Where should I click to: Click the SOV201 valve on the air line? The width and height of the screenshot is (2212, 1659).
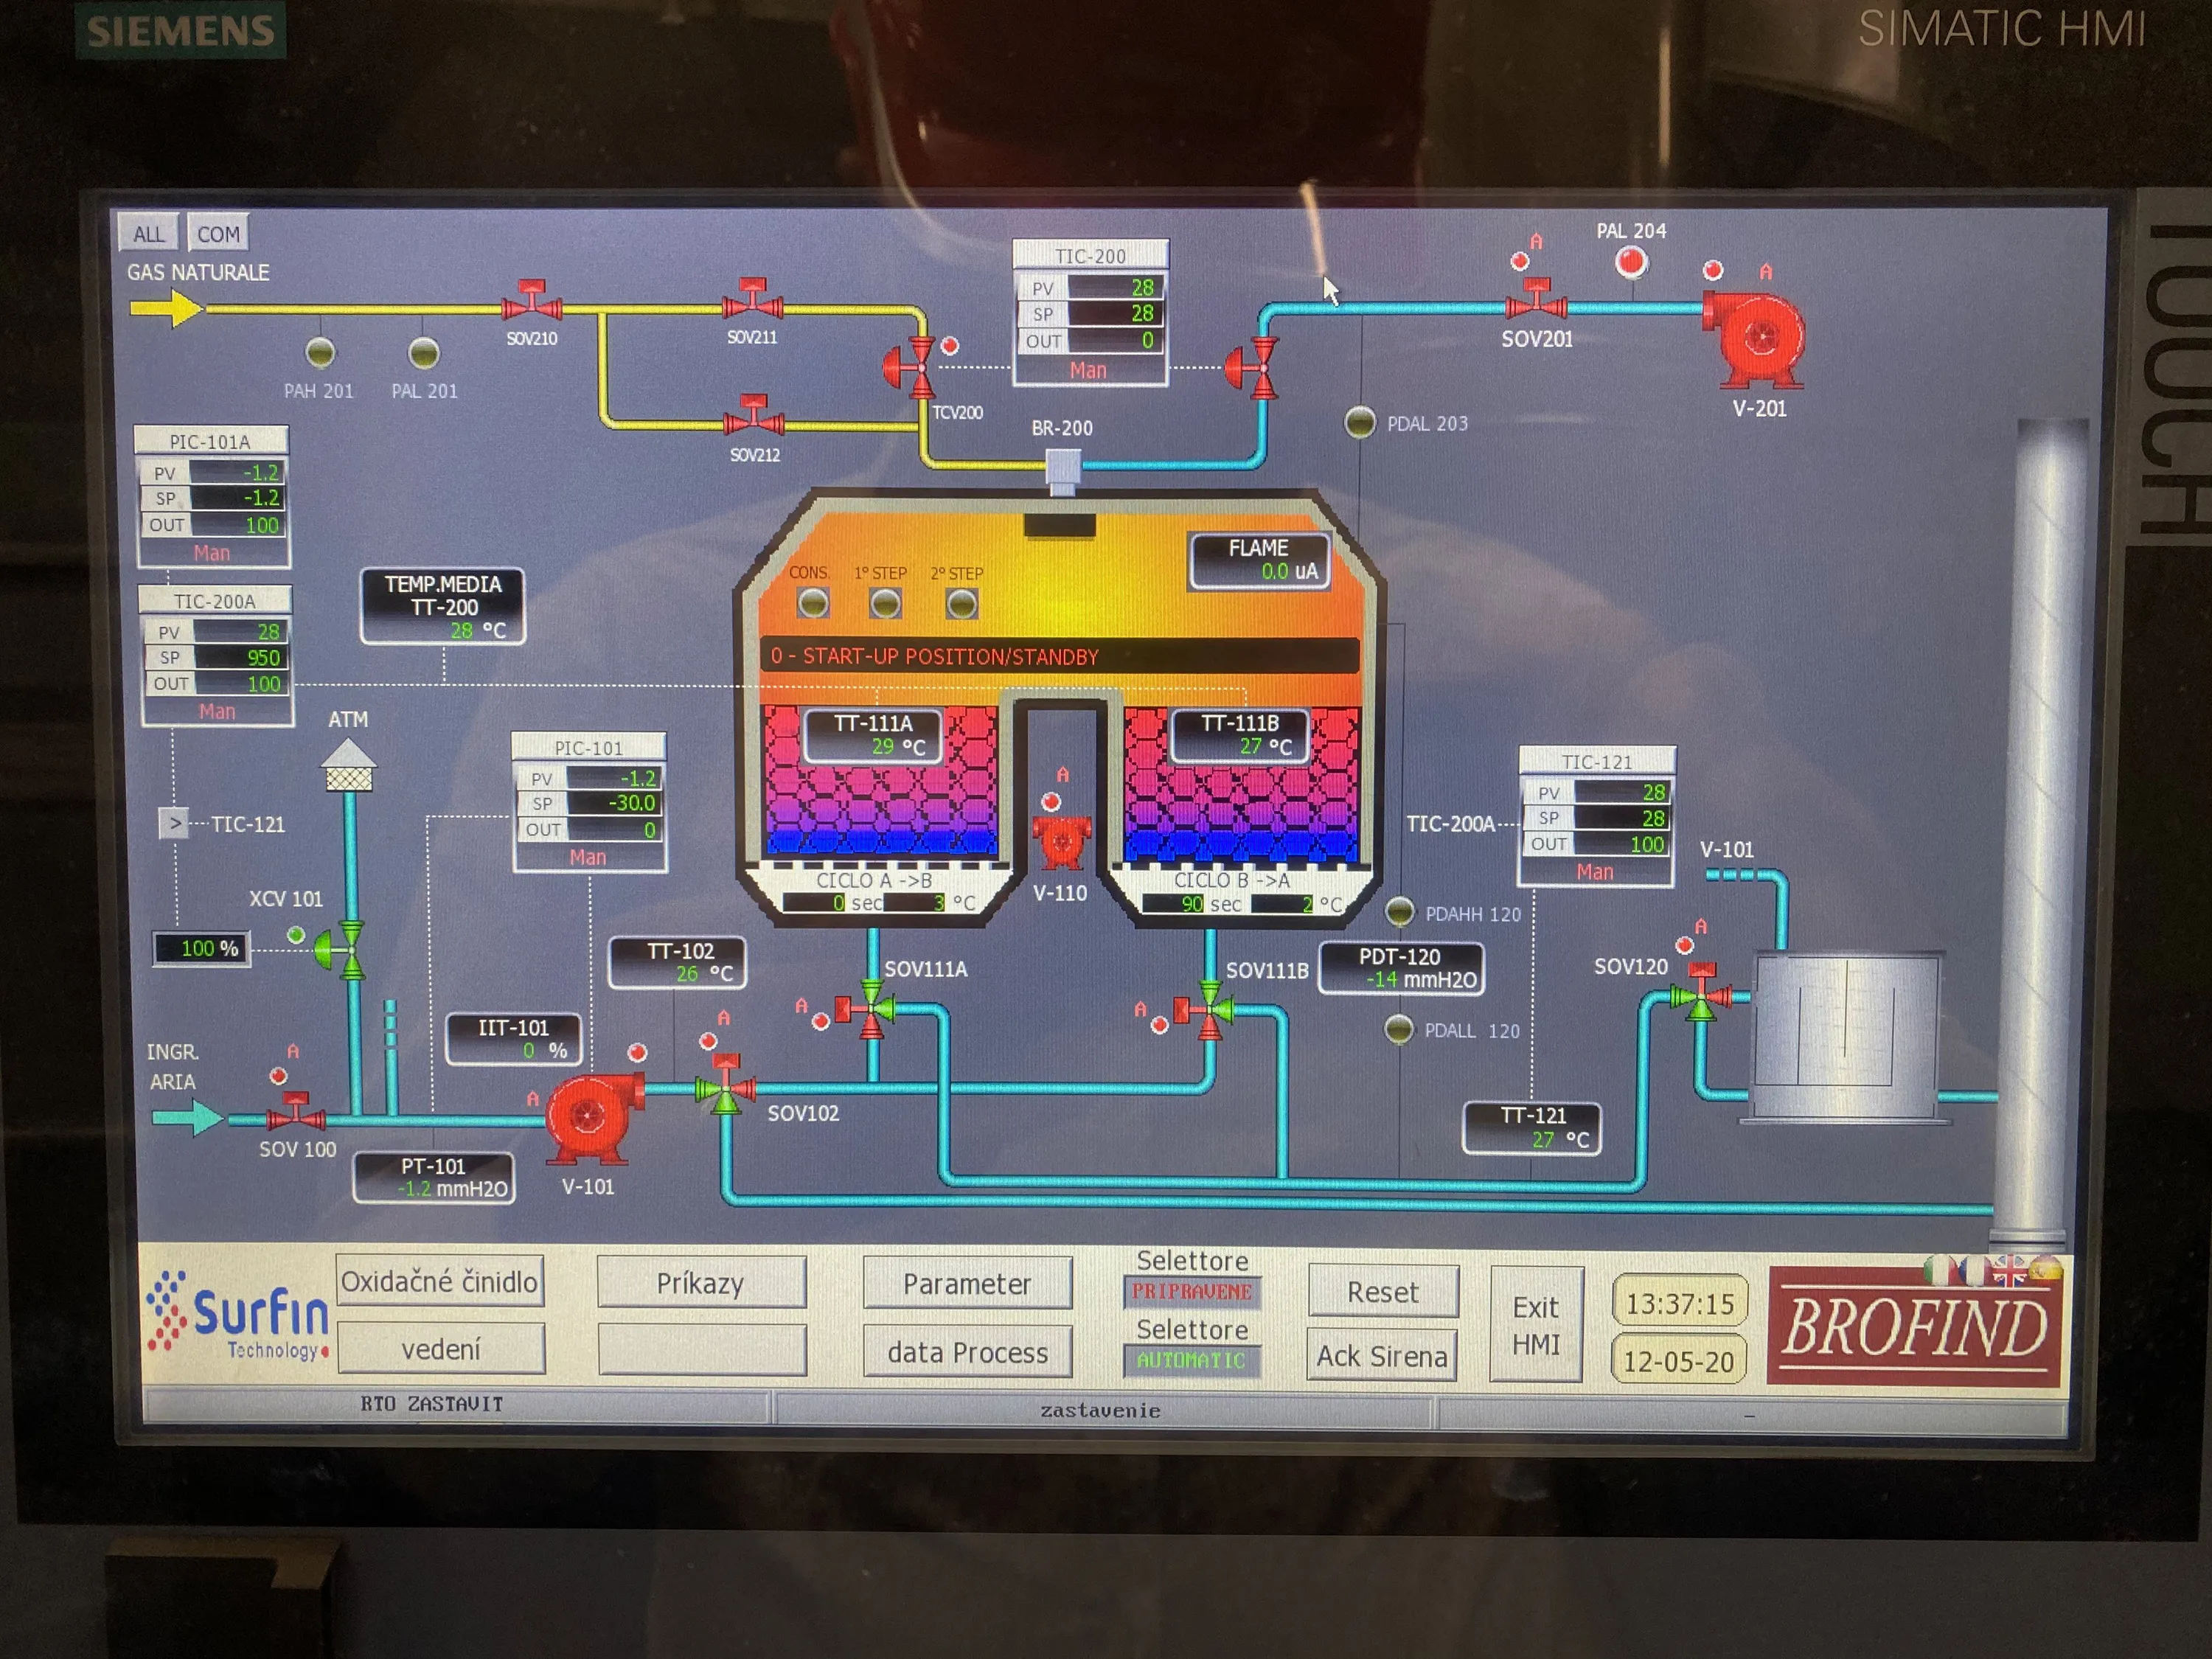[1536, 300]
